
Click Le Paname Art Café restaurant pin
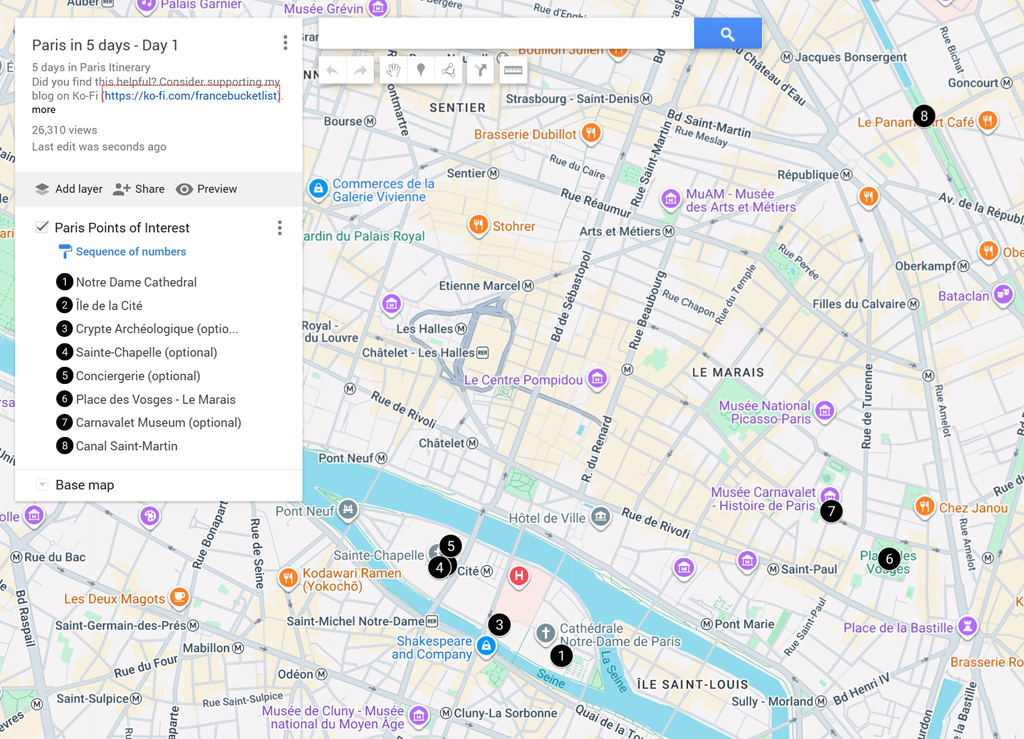pyautogui.click(x=987, y=121)
